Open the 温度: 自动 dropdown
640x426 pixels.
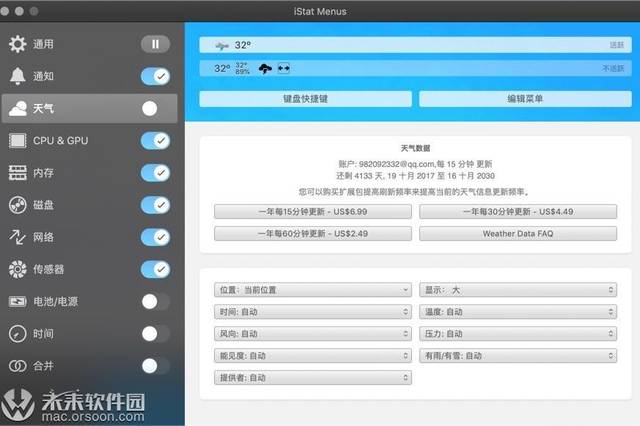point(518,312)
